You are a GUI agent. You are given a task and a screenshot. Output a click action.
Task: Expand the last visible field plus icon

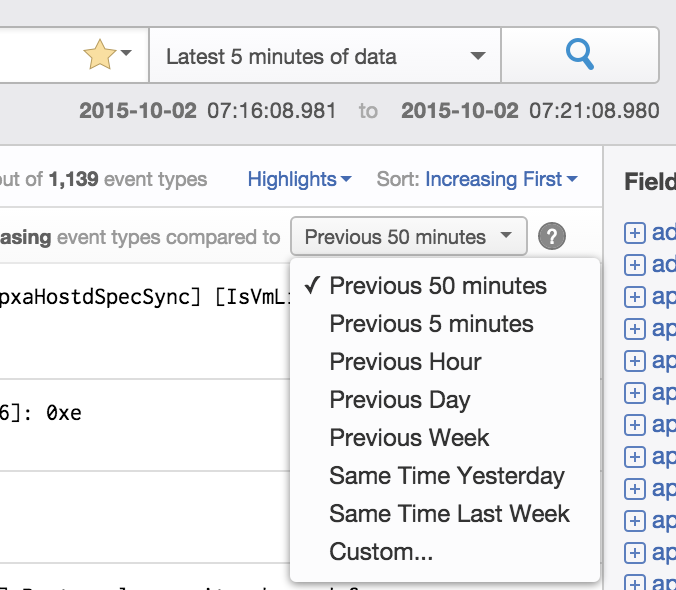click(x=634, y=583)
